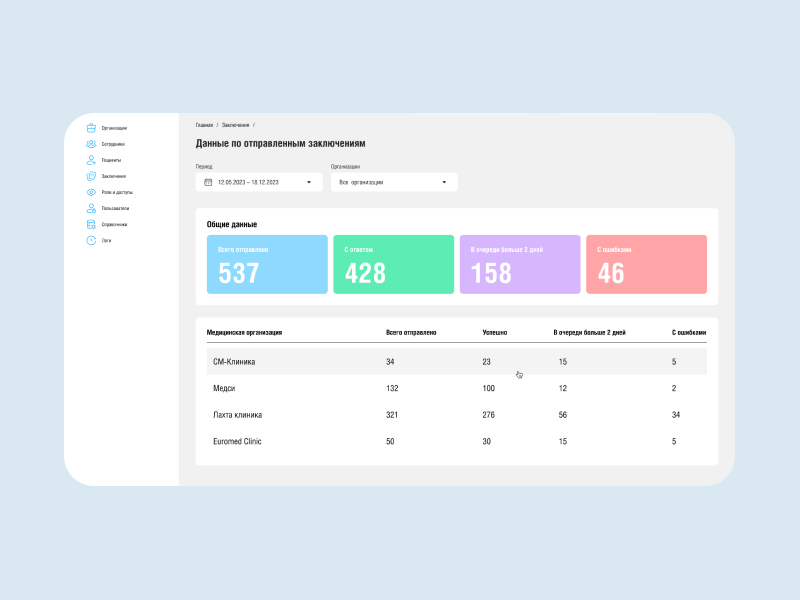Select the Пациенты person icon

pos(91,160)
